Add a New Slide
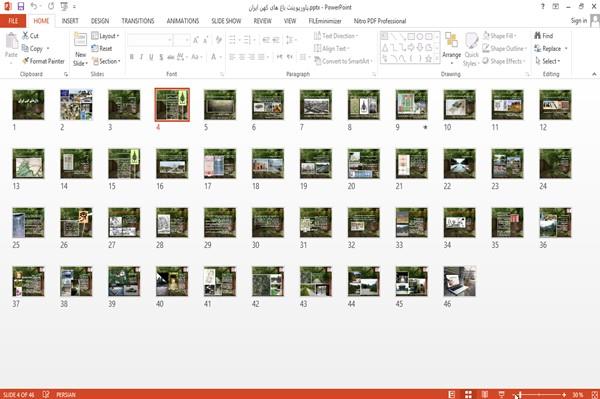This screenshot has width=600, height=399. coord(80,49)
